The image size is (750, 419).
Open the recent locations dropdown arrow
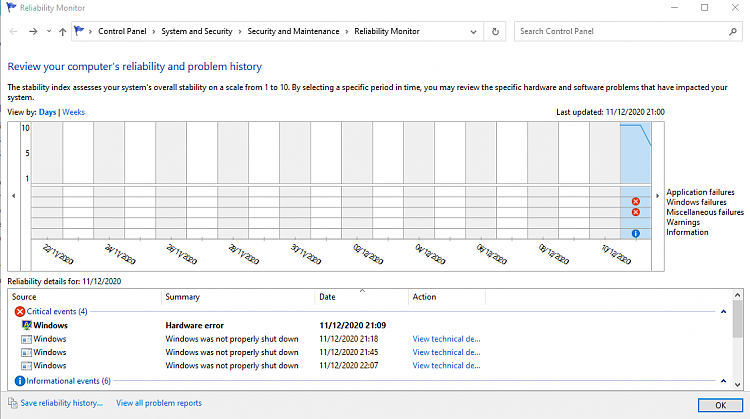[49, 32]
